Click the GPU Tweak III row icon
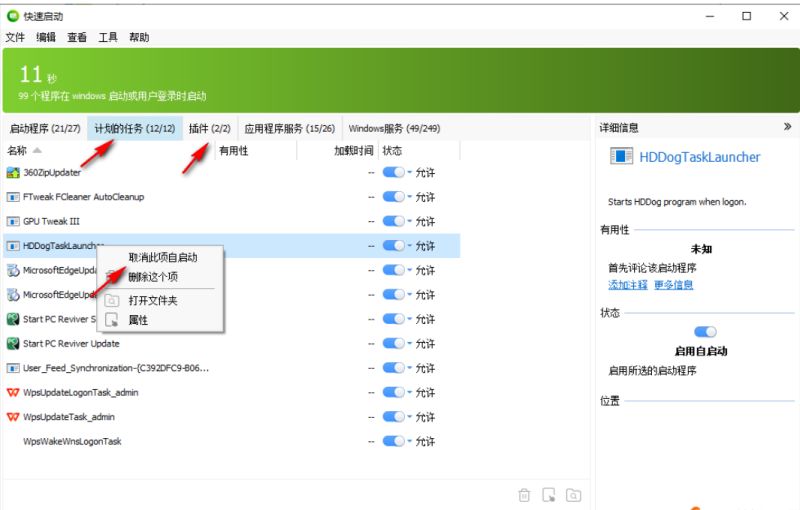Image resolution: width=800 pixels, height=510 pixels. tap(13, 221)
